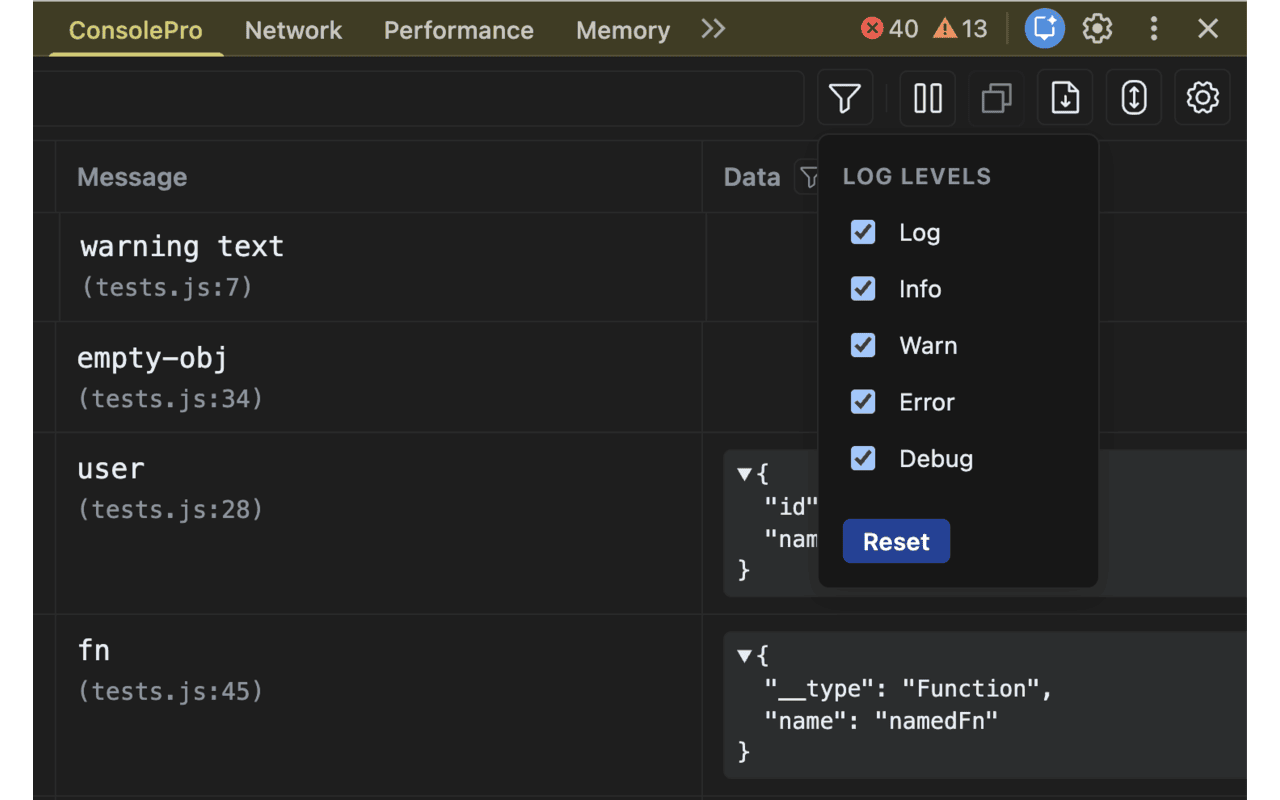Viewport: 1280px width, 800px height.
Task: Uncheck the Warn level checkbox
Action: tap(863, 345)
